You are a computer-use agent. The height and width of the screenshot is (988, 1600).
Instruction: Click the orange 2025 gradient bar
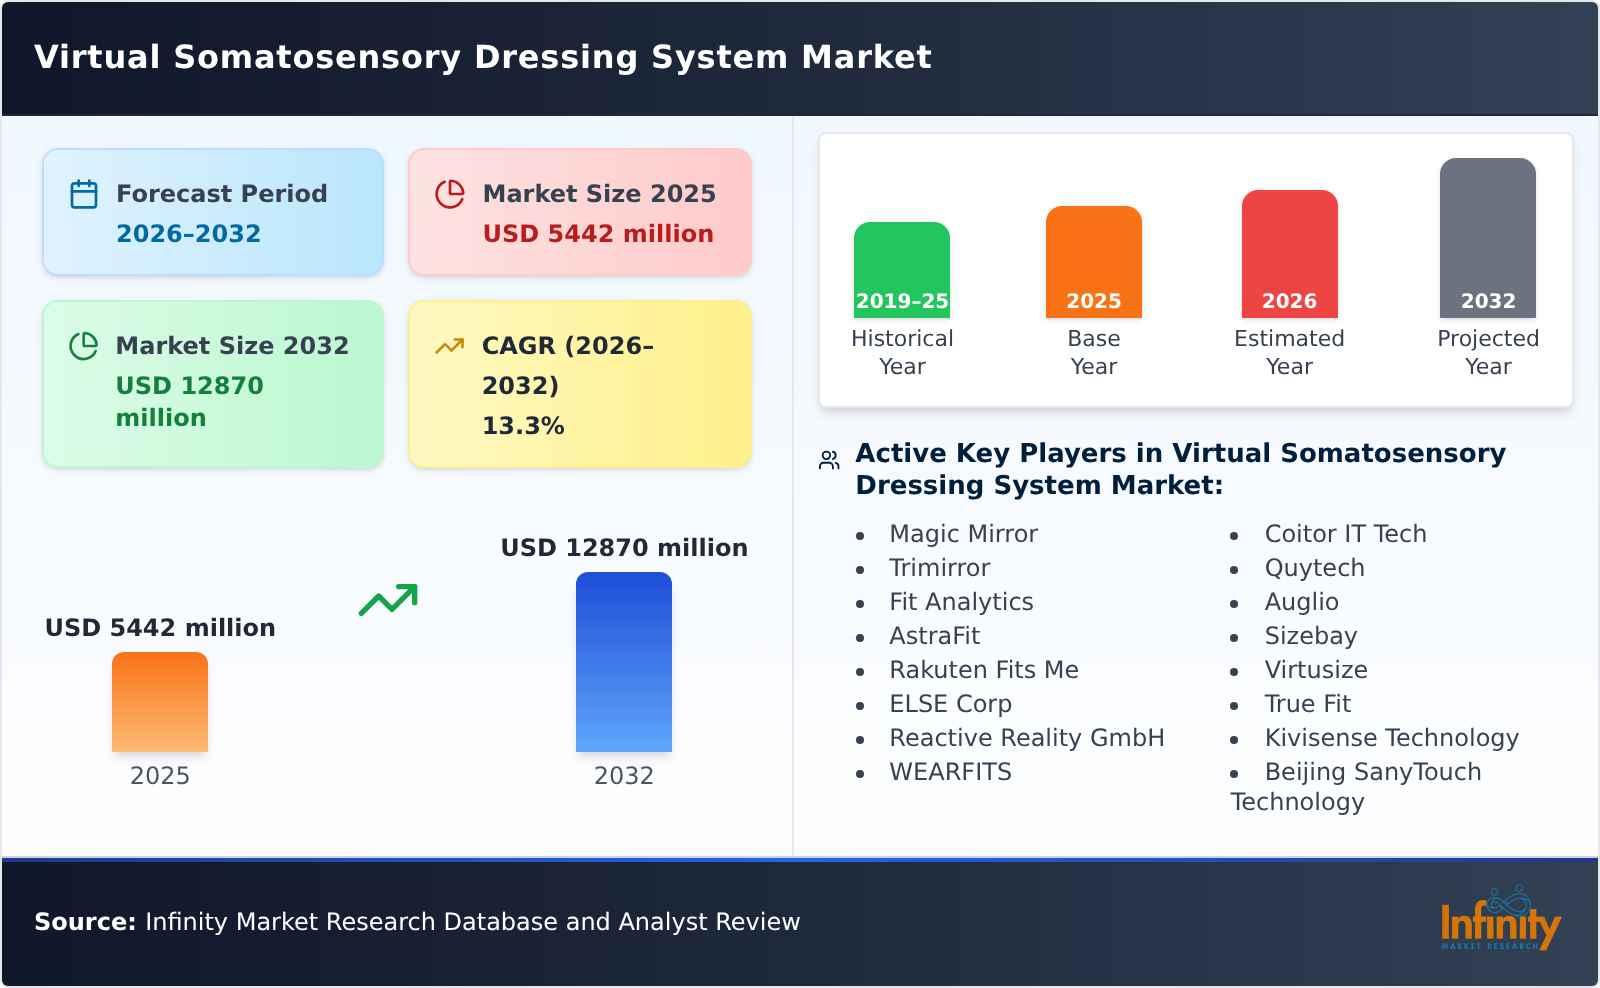[x=160, y=700]
